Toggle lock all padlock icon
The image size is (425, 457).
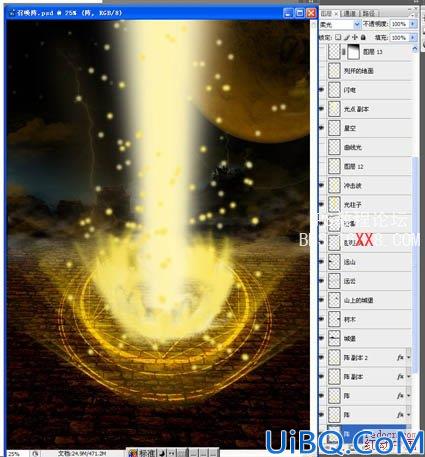click(x=363, y=37)
